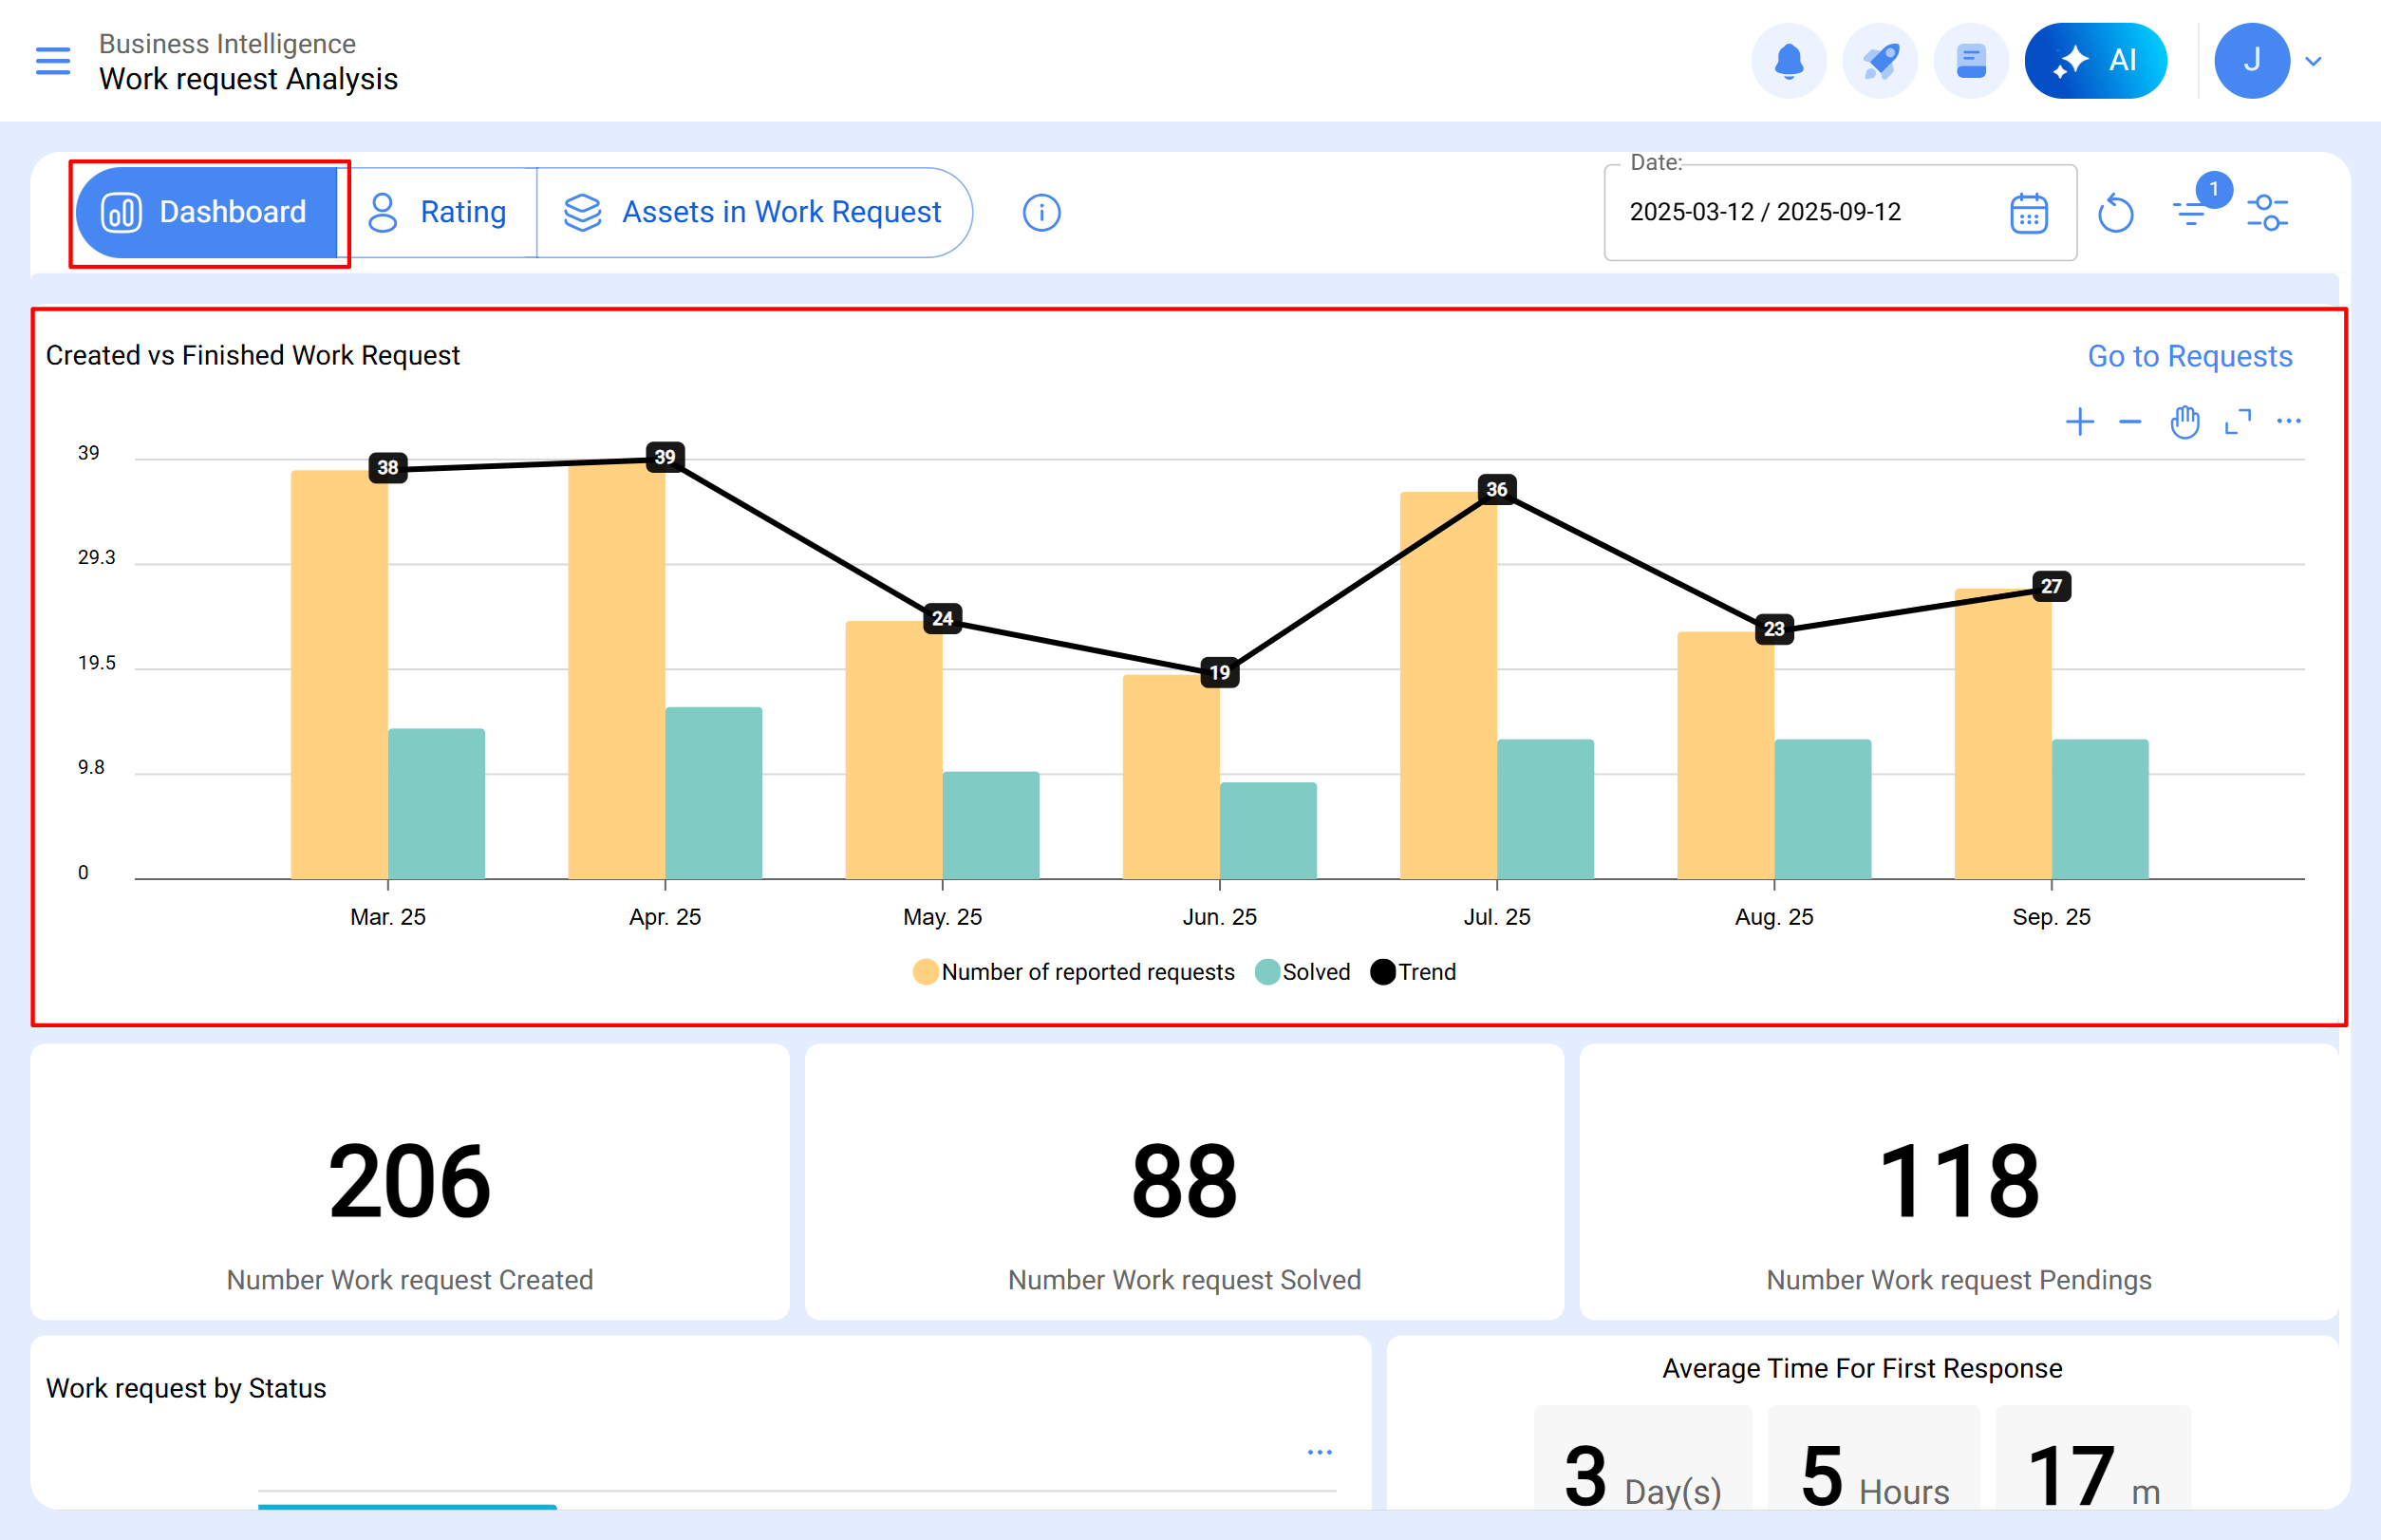Zoom in on the Created vs Finished chart
The width and height of the screenshot is (2381, 1540).
[2080, 421]
